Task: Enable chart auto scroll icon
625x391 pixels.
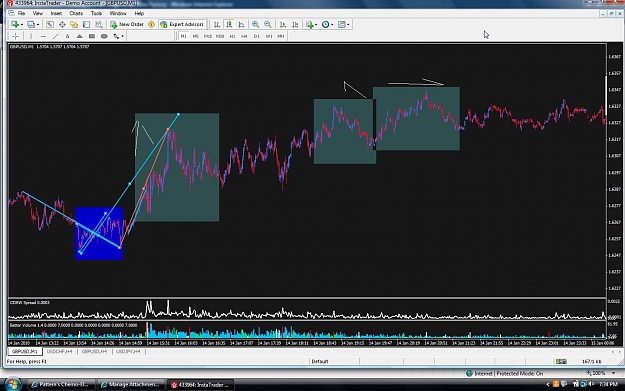Action: click(x=283, y=24)
